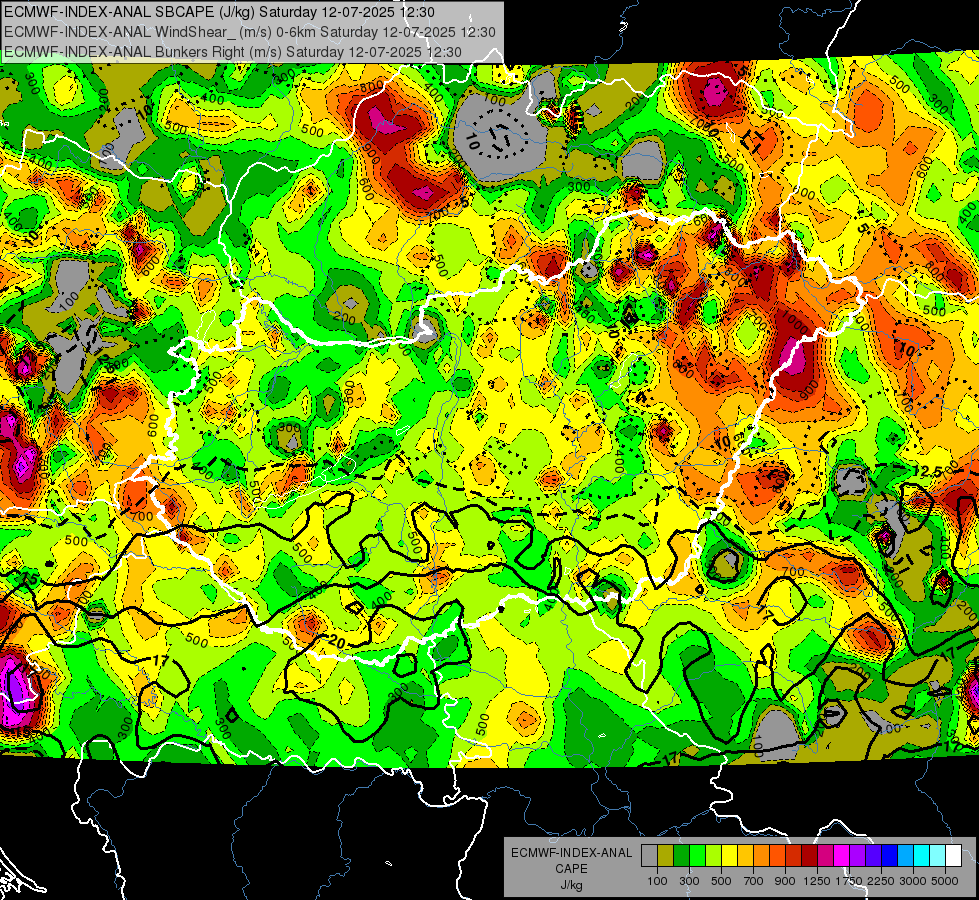Select the bright green legend swatch right of 300
The image size is (979, 900).
pos(697,856)
